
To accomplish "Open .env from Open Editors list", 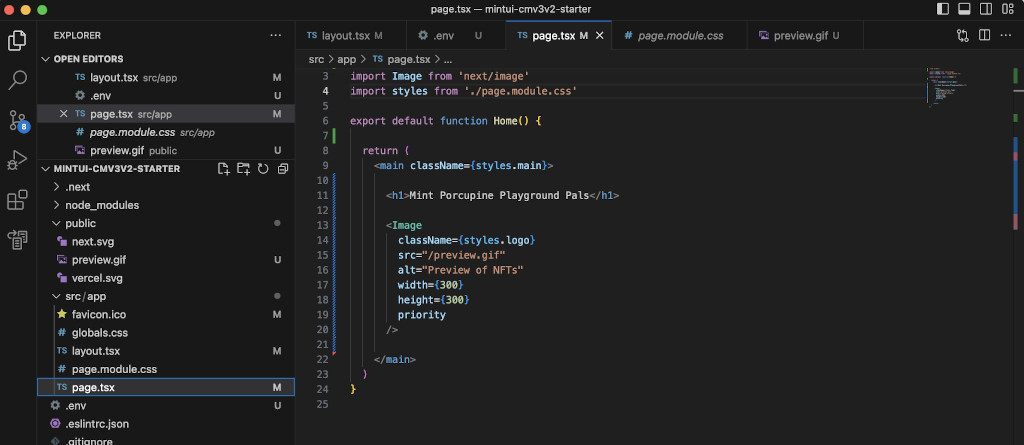I will point(166,95).
